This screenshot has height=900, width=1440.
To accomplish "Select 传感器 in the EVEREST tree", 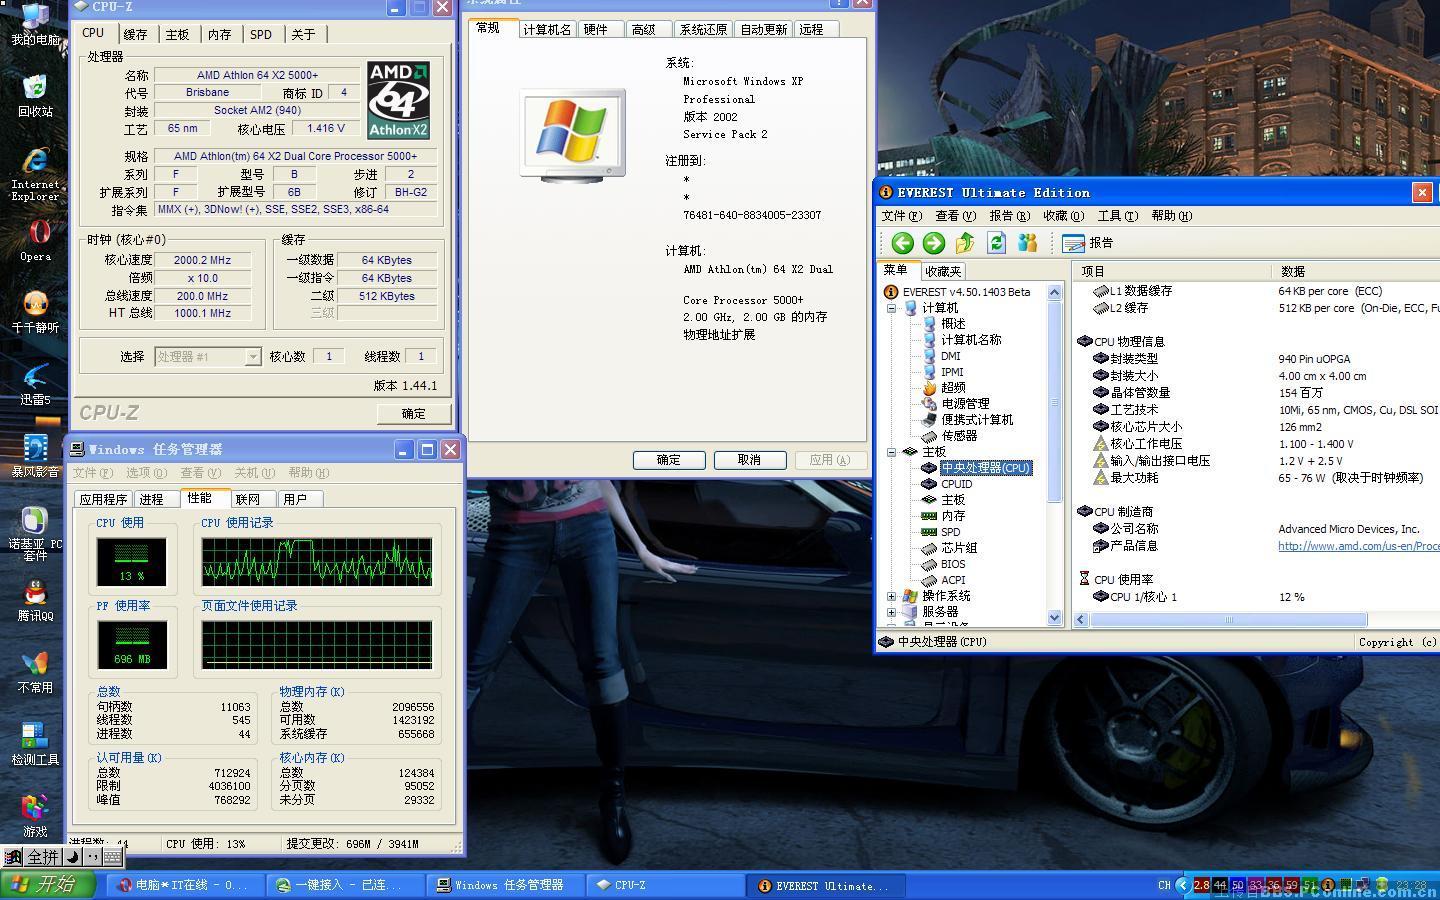I will point(959,436).
